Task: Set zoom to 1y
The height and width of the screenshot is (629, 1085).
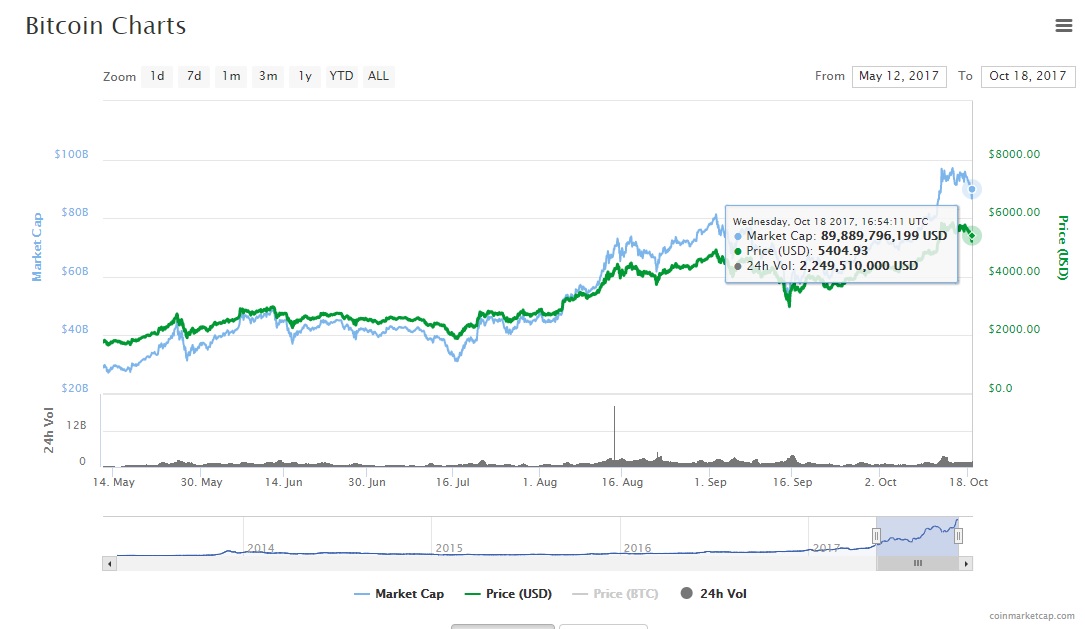Action: tap(305, 76)
